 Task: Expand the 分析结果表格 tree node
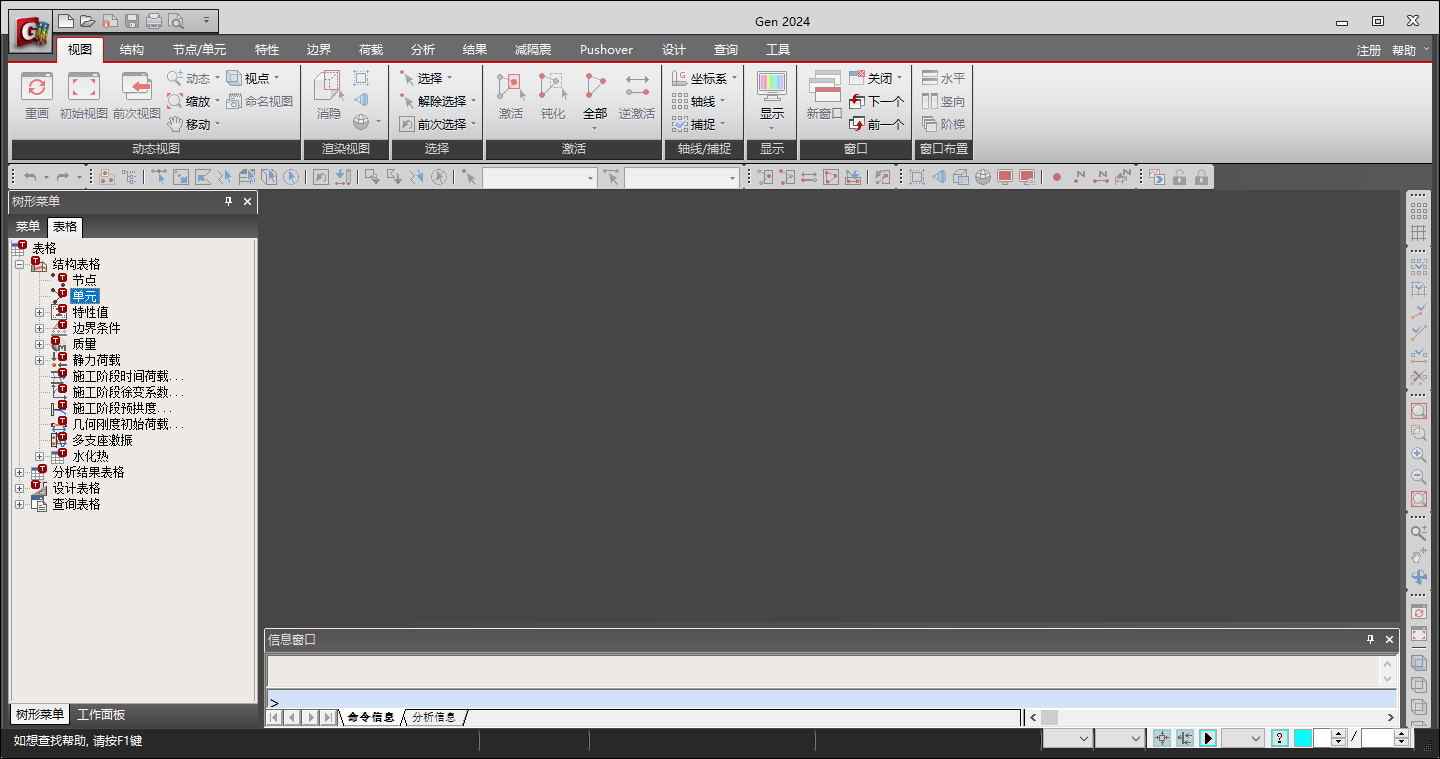point(19,473)
